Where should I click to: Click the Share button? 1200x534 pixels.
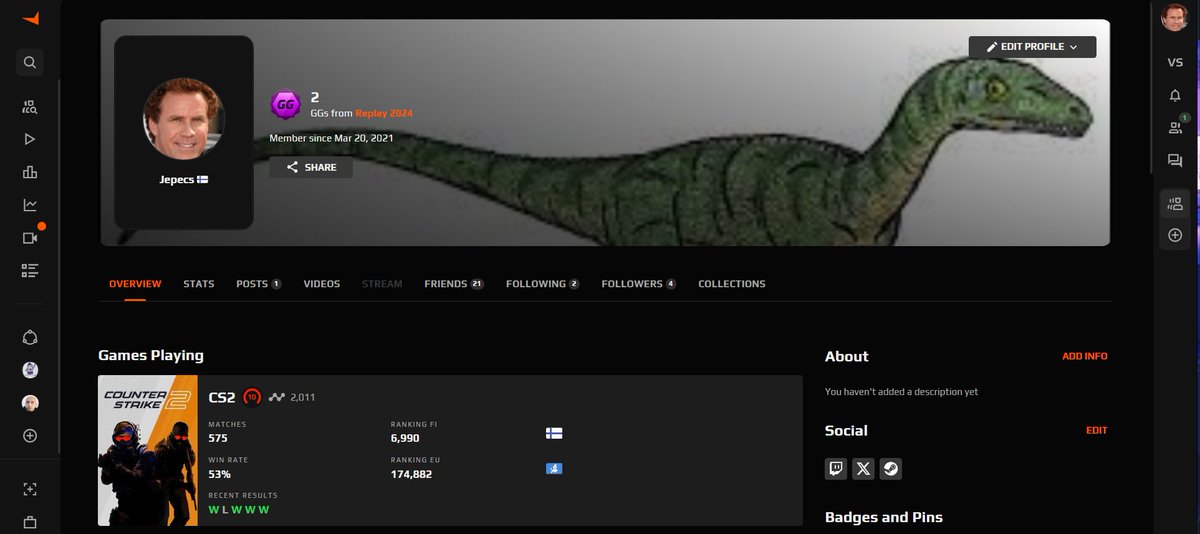tap(311, 167)
